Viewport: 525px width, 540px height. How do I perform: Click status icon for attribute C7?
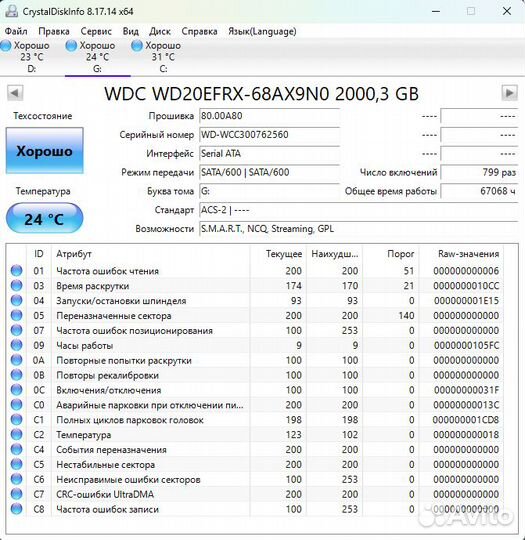(16, 494)
